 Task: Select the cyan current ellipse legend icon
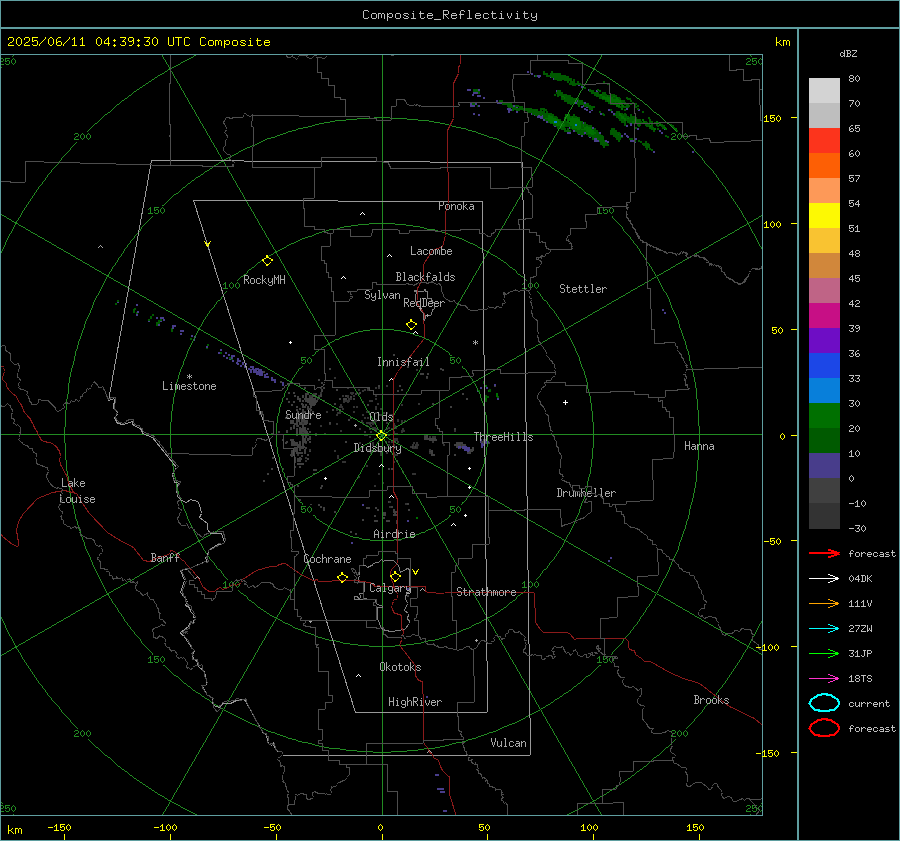click(824, 703)
